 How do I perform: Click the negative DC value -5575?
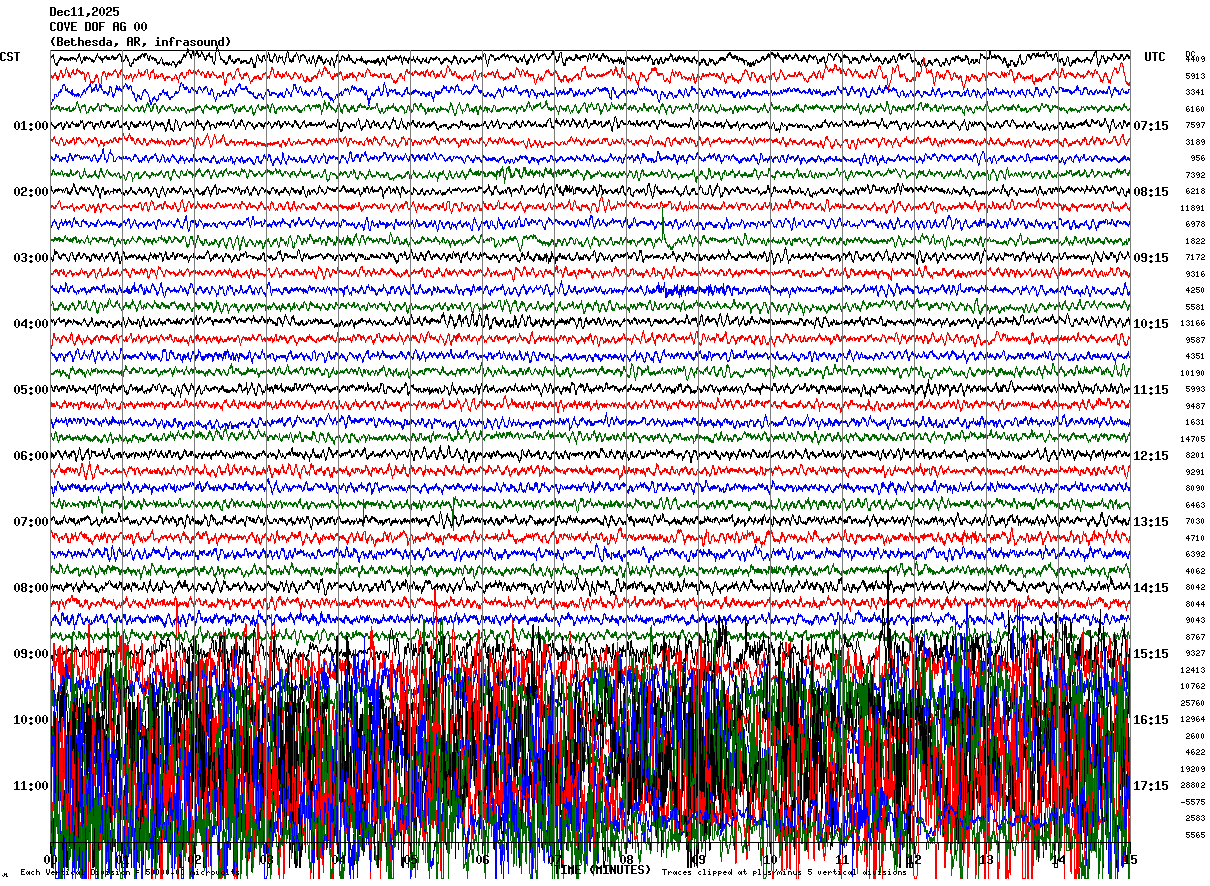pos(1192,802)
